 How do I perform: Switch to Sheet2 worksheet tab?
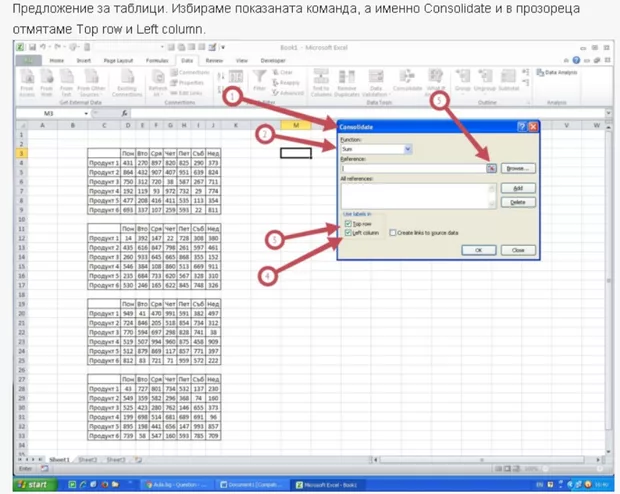pyautogui.click(x=87, y=460)
